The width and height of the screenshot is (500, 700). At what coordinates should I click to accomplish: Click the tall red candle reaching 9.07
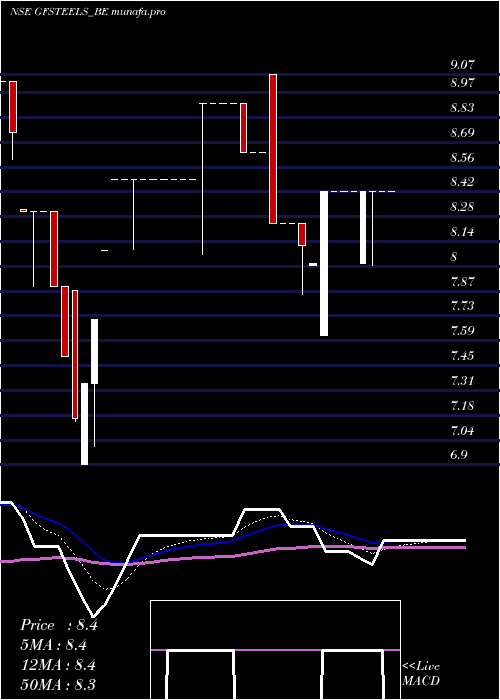point(273,149)
